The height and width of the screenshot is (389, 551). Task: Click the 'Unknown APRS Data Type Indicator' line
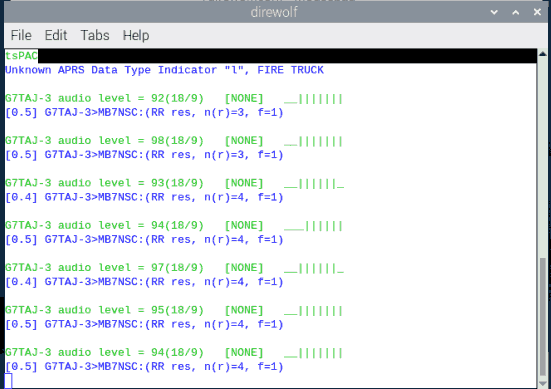pyautogui.click(x=164, y=70)
